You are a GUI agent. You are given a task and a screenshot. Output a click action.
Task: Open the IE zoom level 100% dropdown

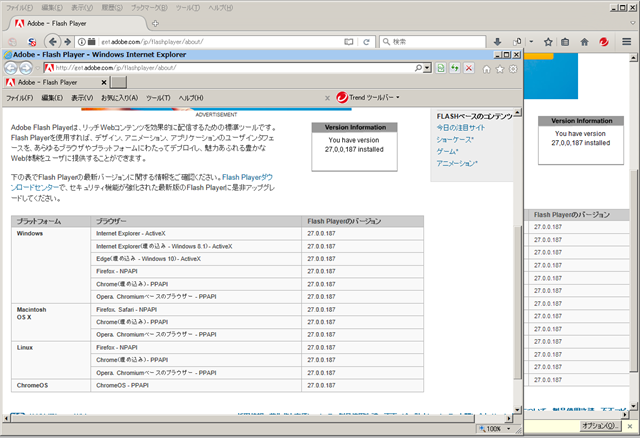[509, 429]
